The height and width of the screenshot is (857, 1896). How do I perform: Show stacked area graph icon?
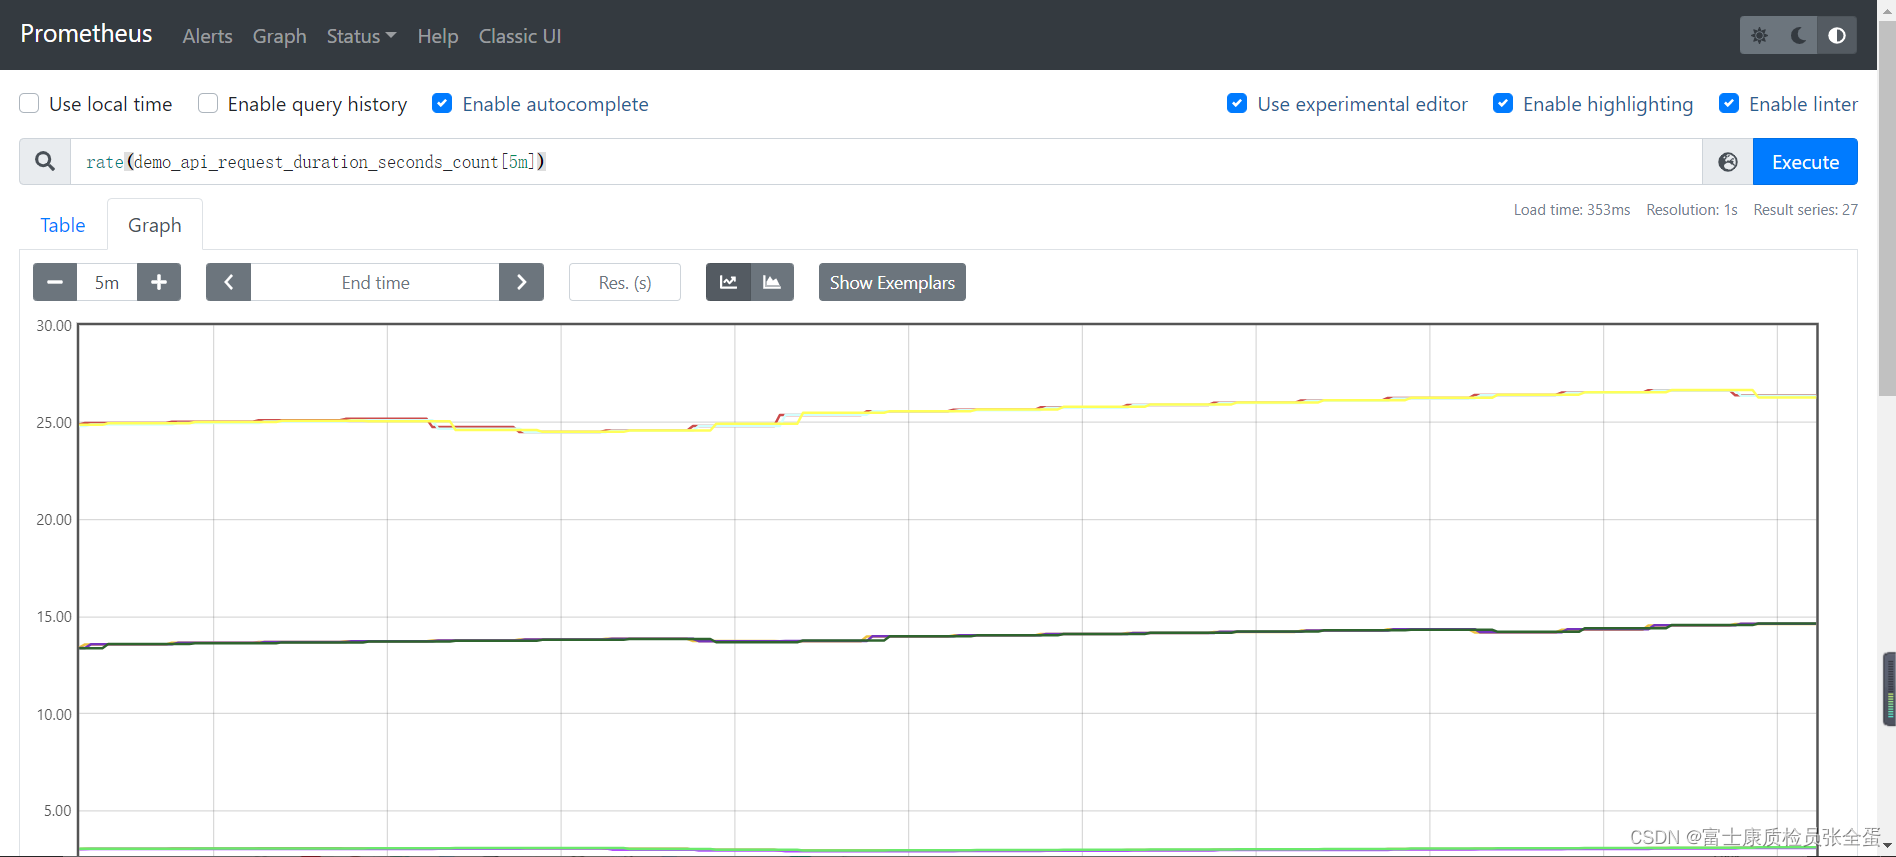[772, 282]
